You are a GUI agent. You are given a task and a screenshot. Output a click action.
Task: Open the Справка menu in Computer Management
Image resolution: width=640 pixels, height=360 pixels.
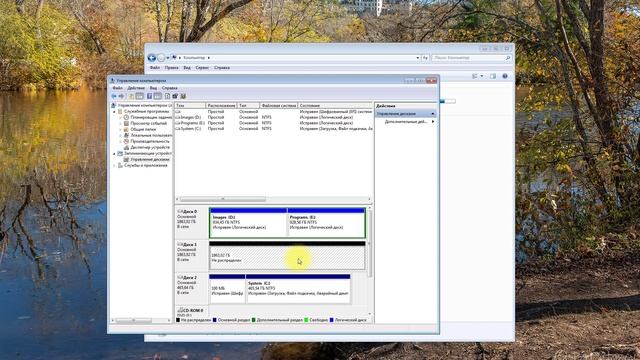point(169,88)
